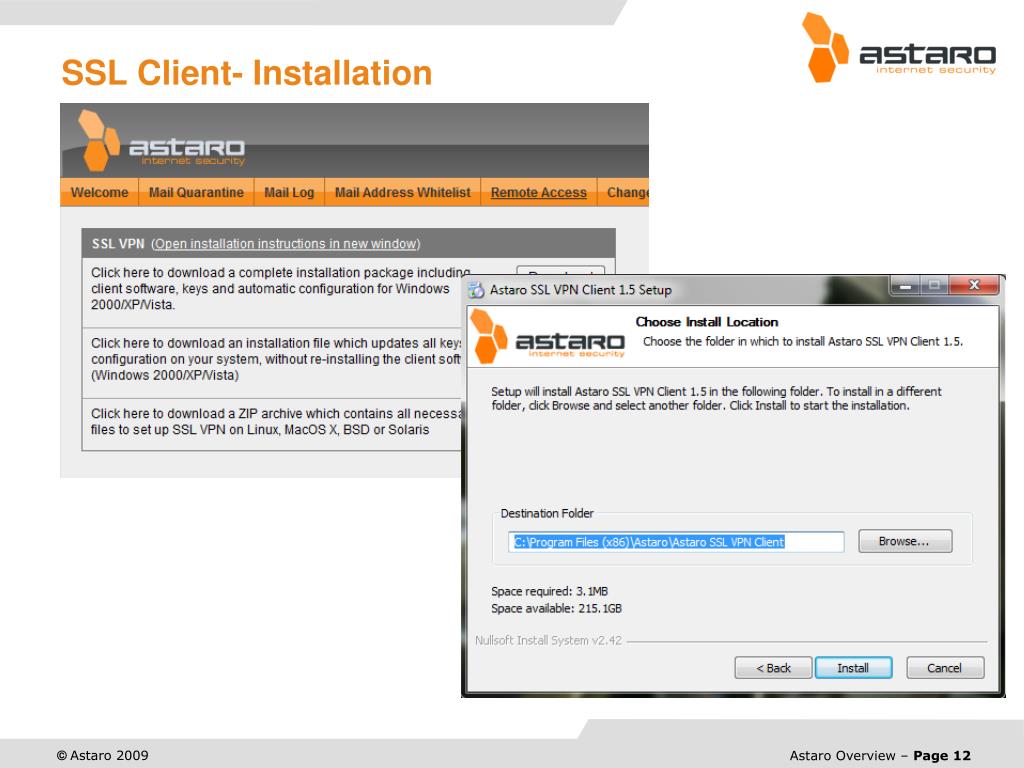Image resolution: width=1024 pixels, height=768 pixels.
Task: Select the Mail Address Whitelist tab
Action: [402, 193]
